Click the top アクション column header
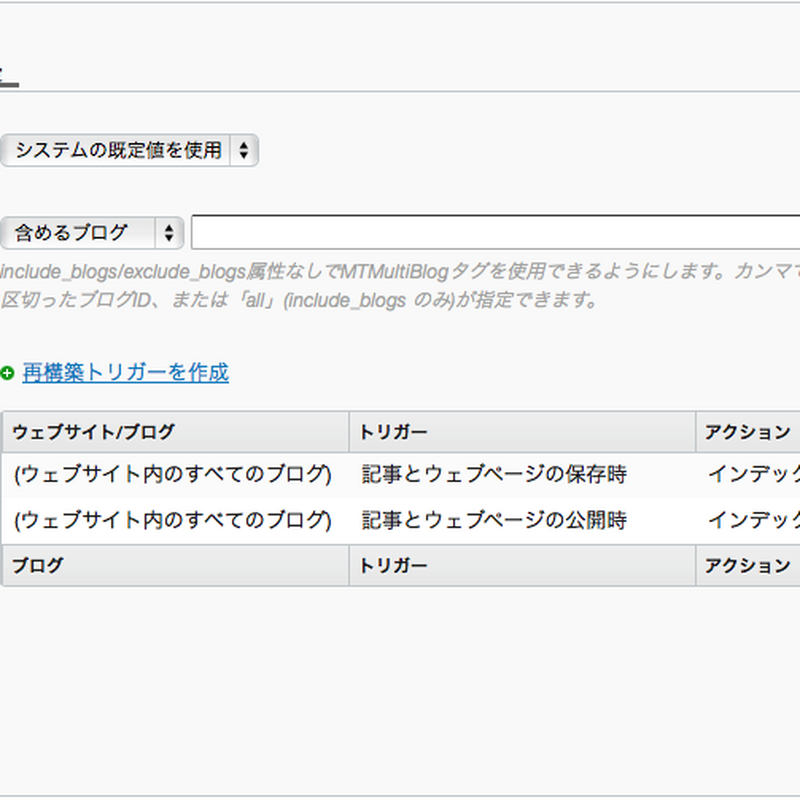The height and width of the screenshot is (800, 800). tap(746, 432)
